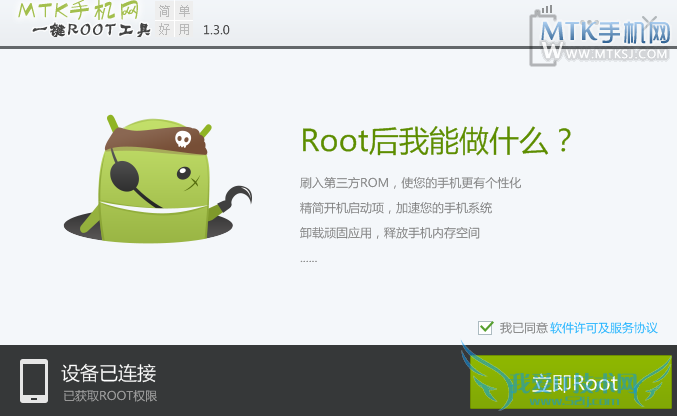Click the line 卸载顽固应用，释放手机内存空间
The width and height of the screenshot is (677, 416).
[389, 233]
